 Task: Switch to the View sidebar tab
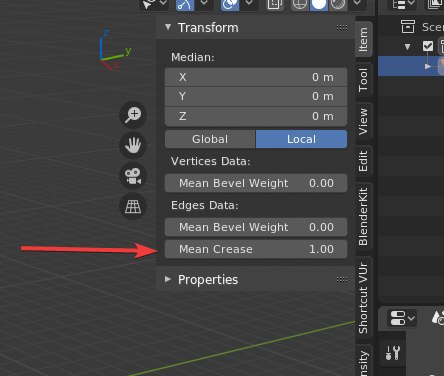[x=364, y=121]
